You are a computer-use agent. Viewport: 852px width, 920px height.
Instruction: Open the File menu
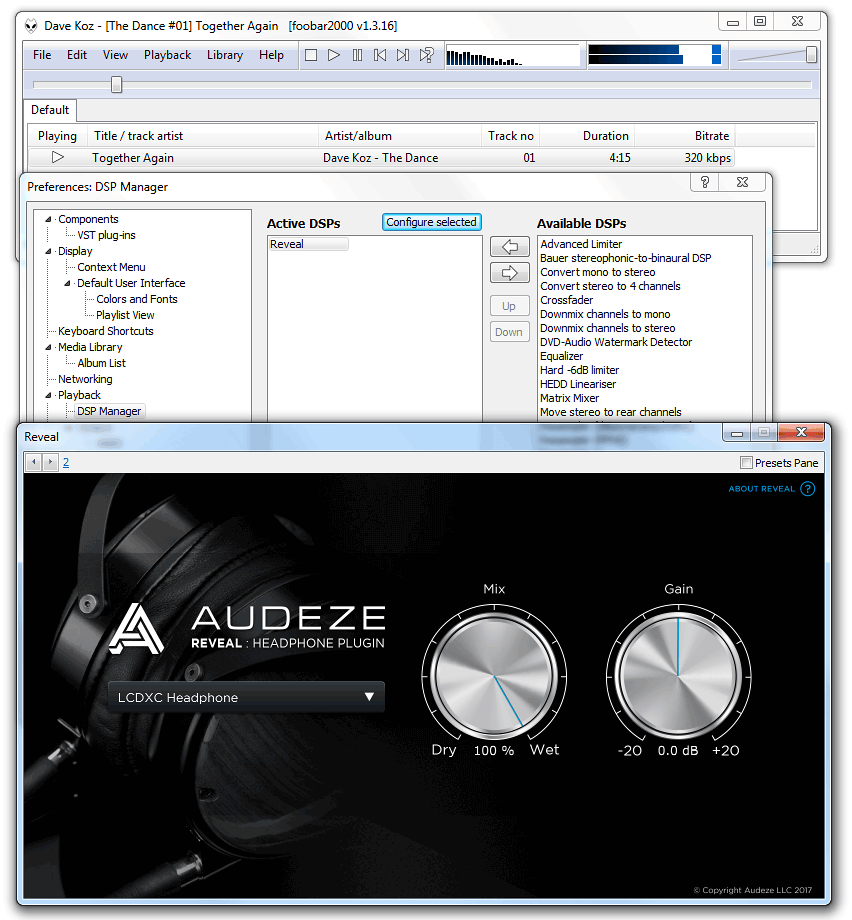(x=42, y=55)
